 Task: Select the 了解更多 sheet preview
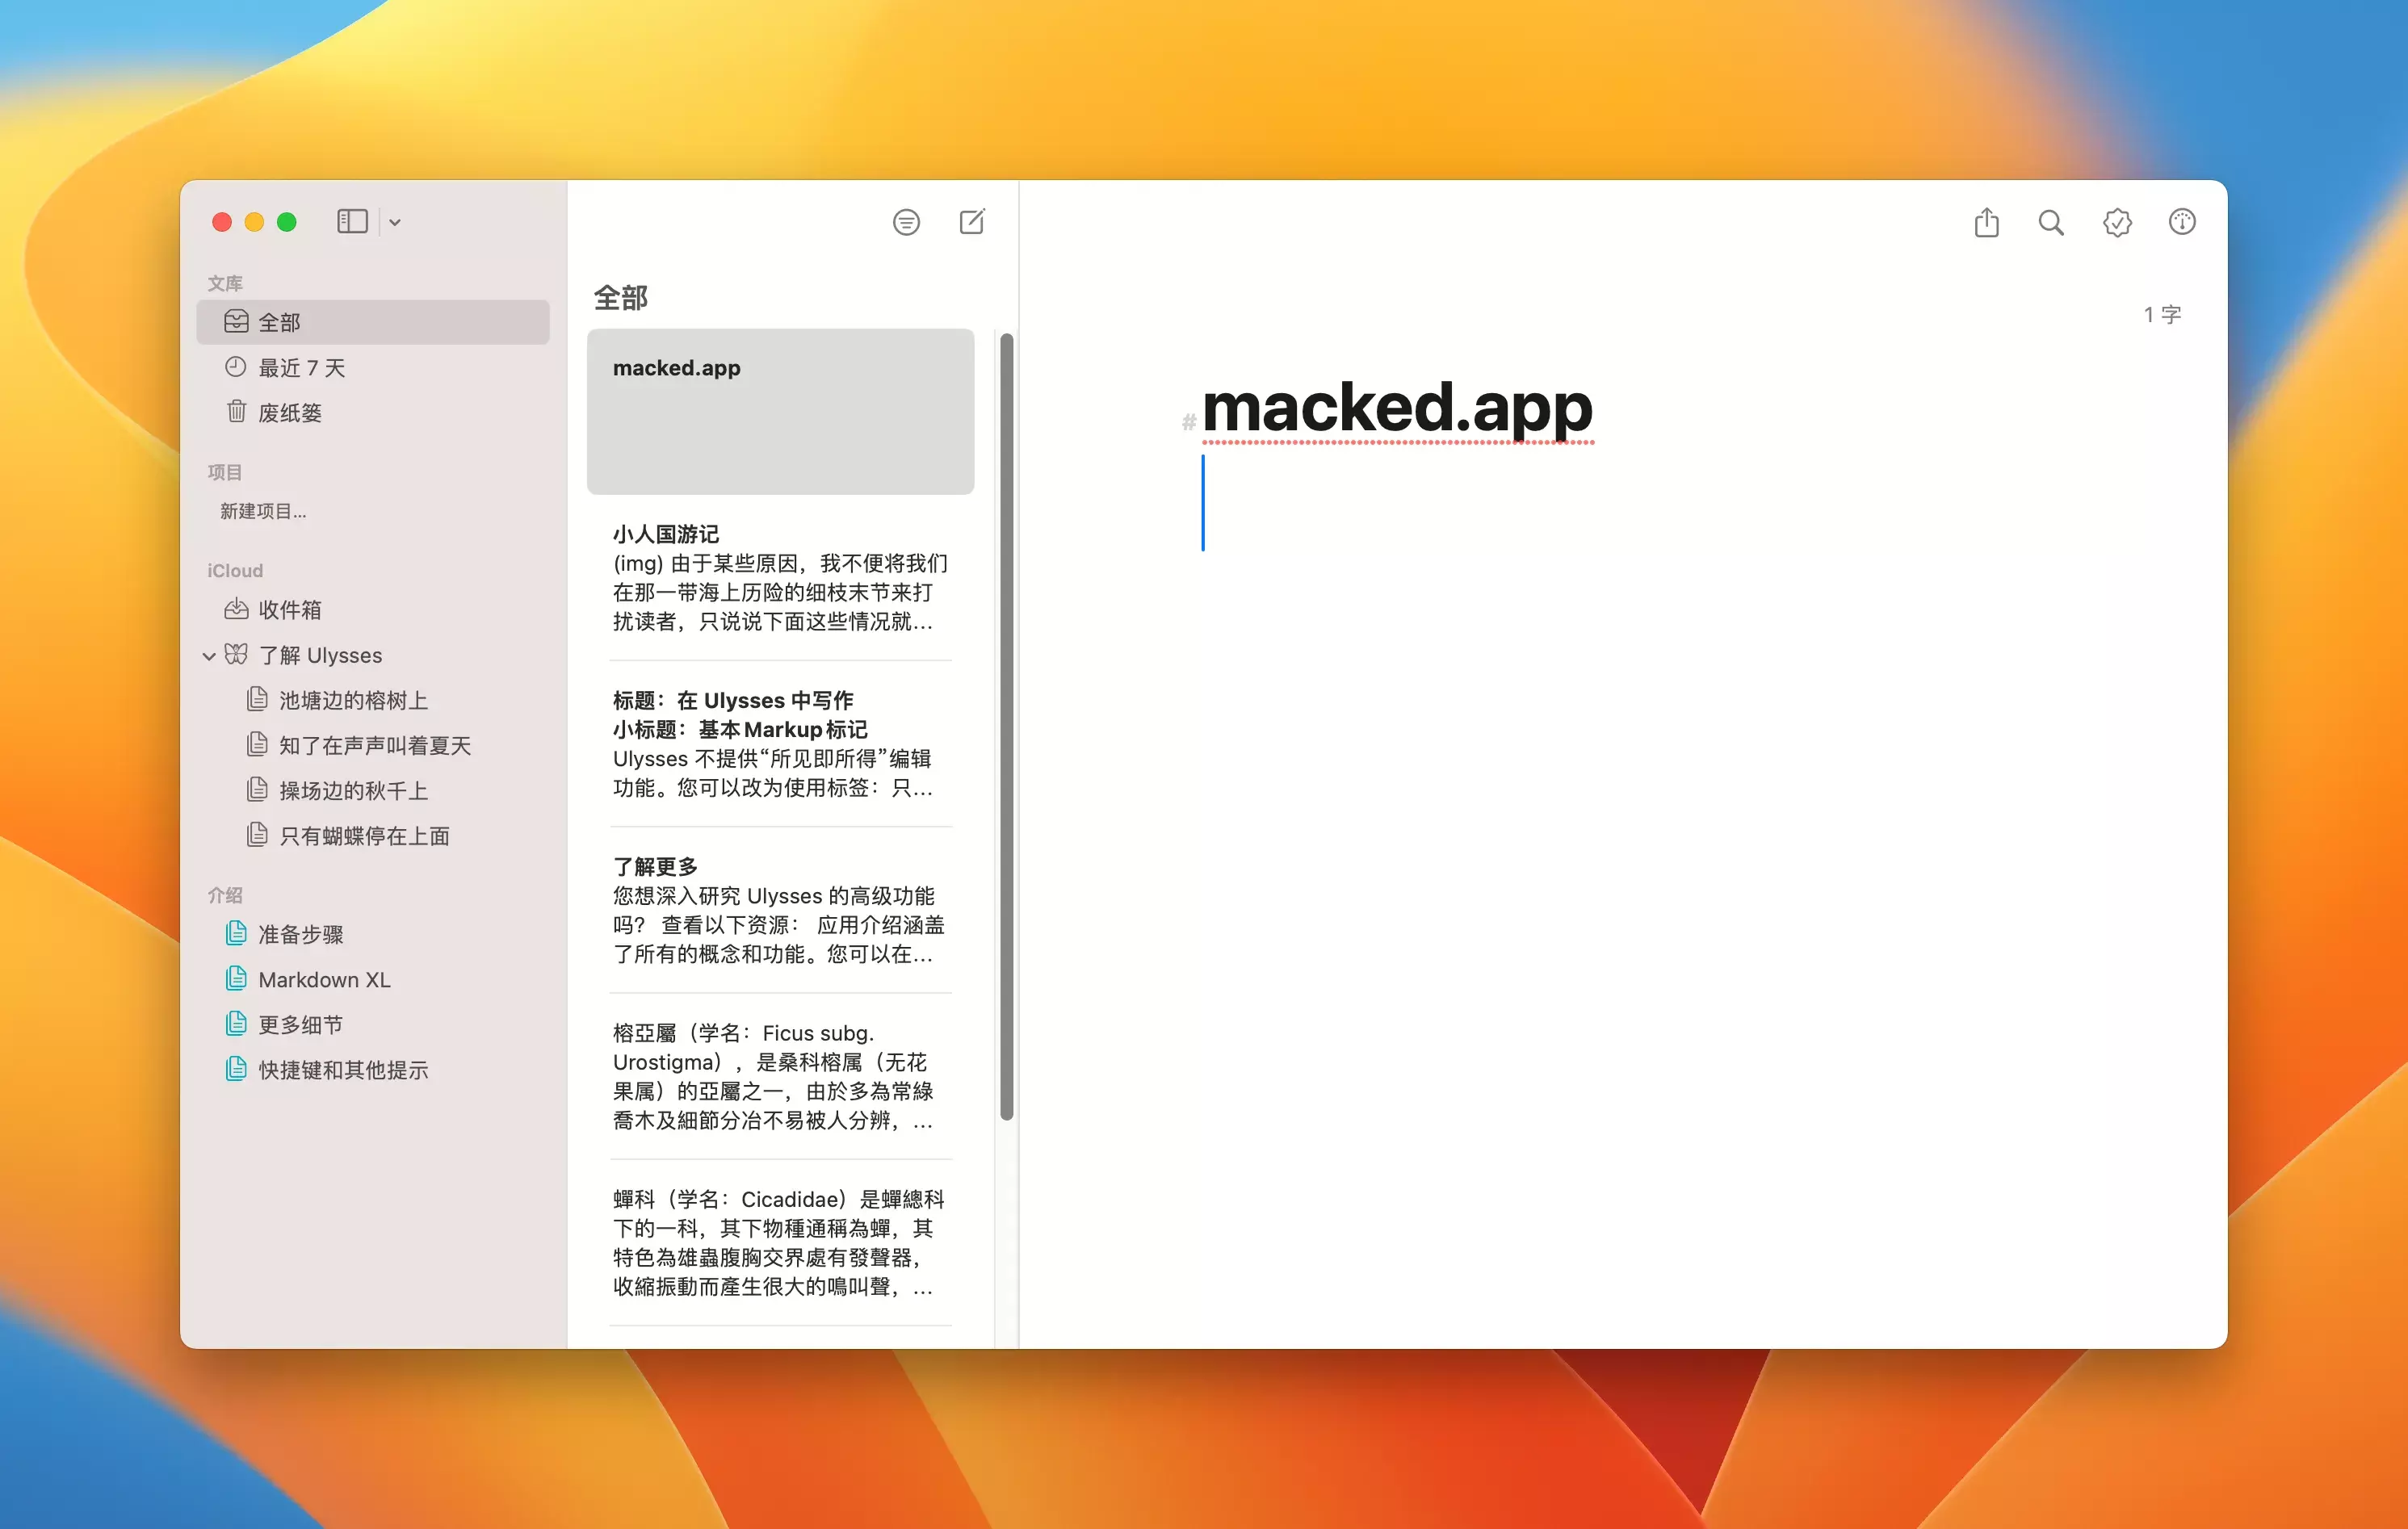(x=780, y=910)
